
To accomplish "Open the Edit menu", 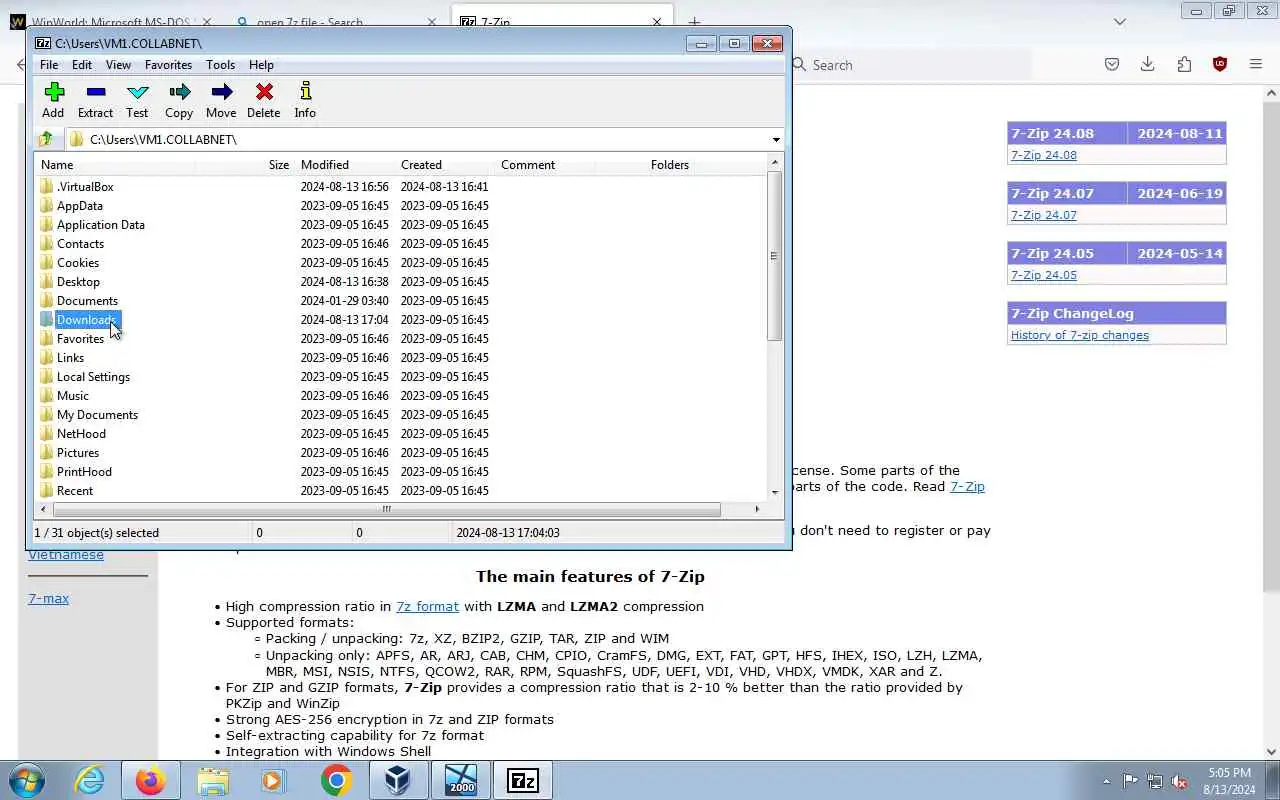I will tap(82, 65).
